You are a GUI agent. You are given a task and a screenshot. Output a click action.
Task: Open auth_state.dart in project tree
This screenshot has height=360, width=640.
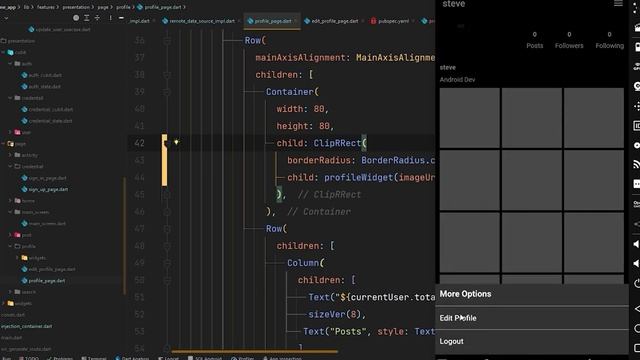coord(41,87)
